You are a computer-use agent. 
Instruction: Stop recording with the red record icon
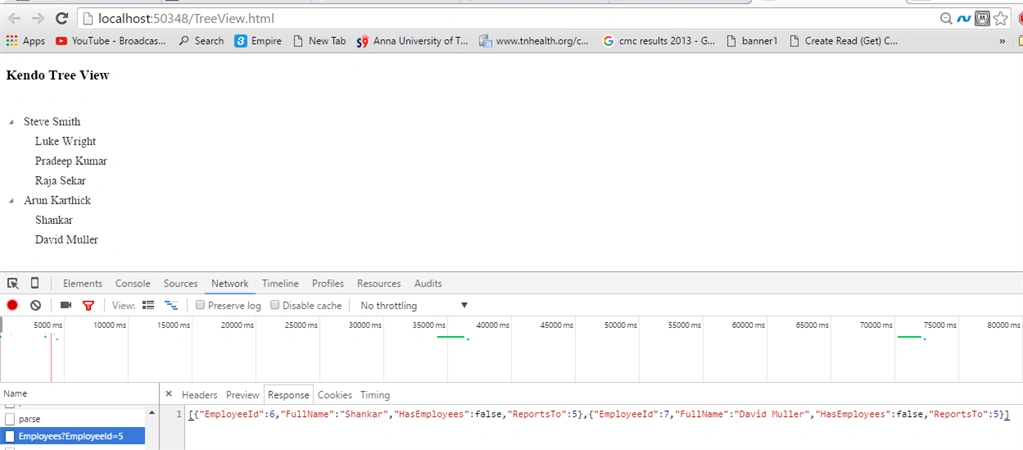[x=12, y=305]
